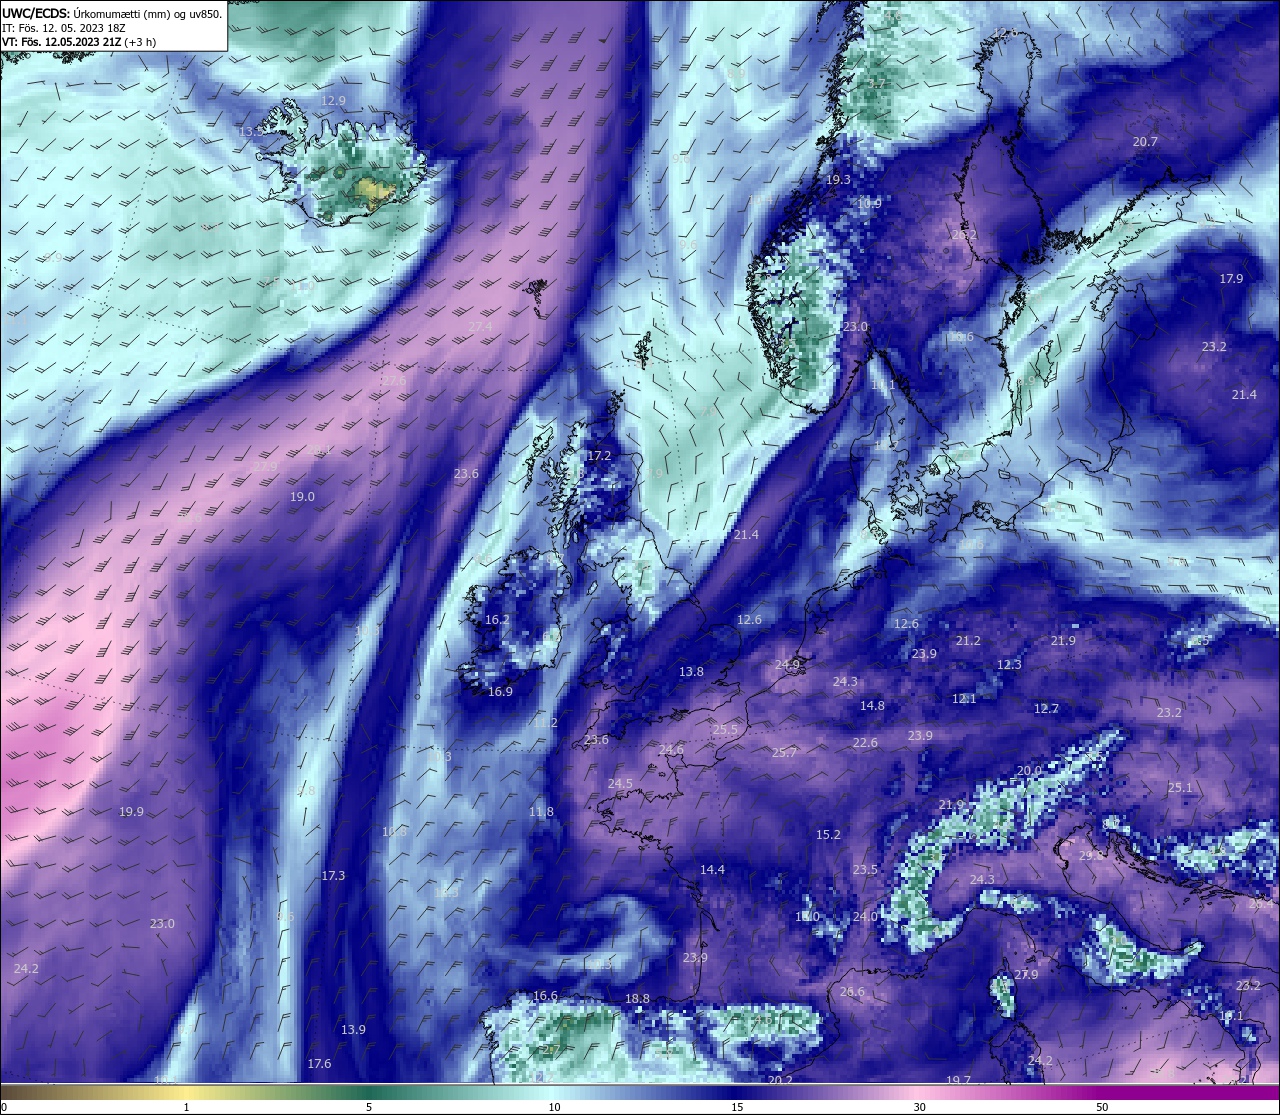This screenshot has width=1280, height=1115.
Task: Click the color scale label '50'
Action: (x=1102, y=1107)
